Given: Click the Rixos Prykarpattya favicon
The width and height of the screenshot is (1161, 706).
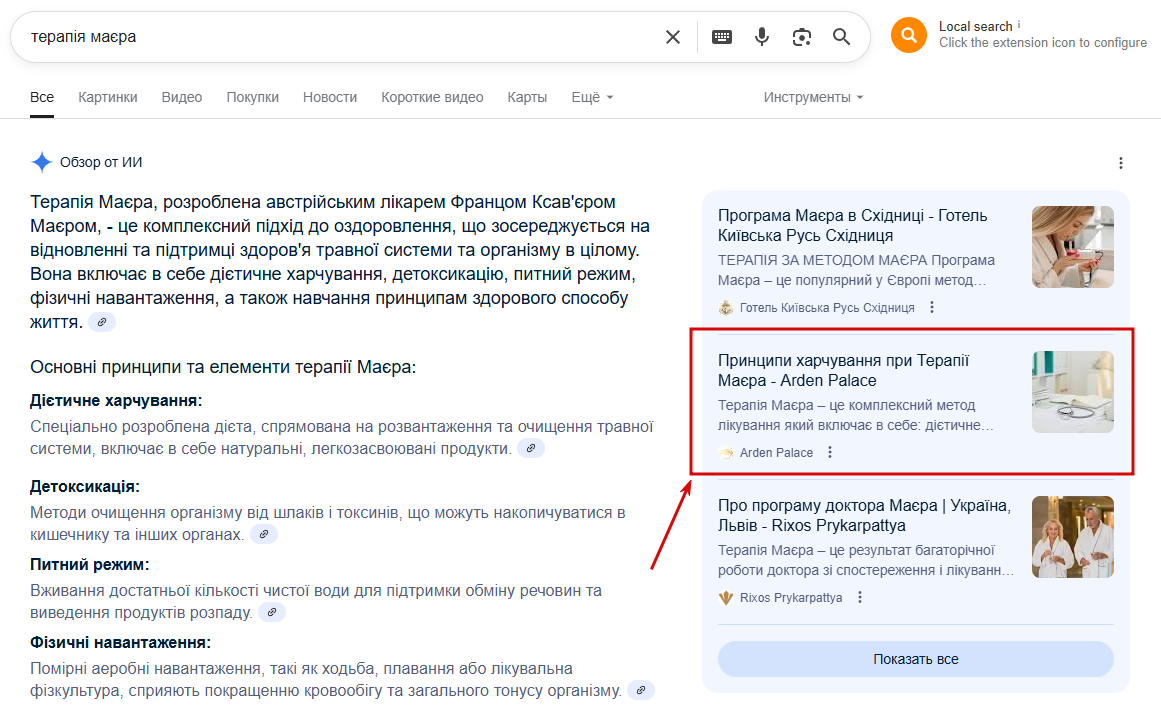Looking at the screenshot, I should [x=726, y=598].
